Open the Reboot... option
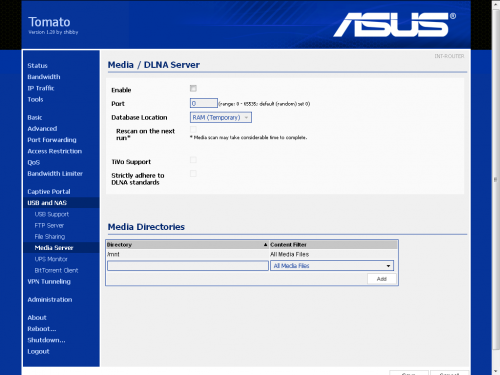 pos(42,329)
